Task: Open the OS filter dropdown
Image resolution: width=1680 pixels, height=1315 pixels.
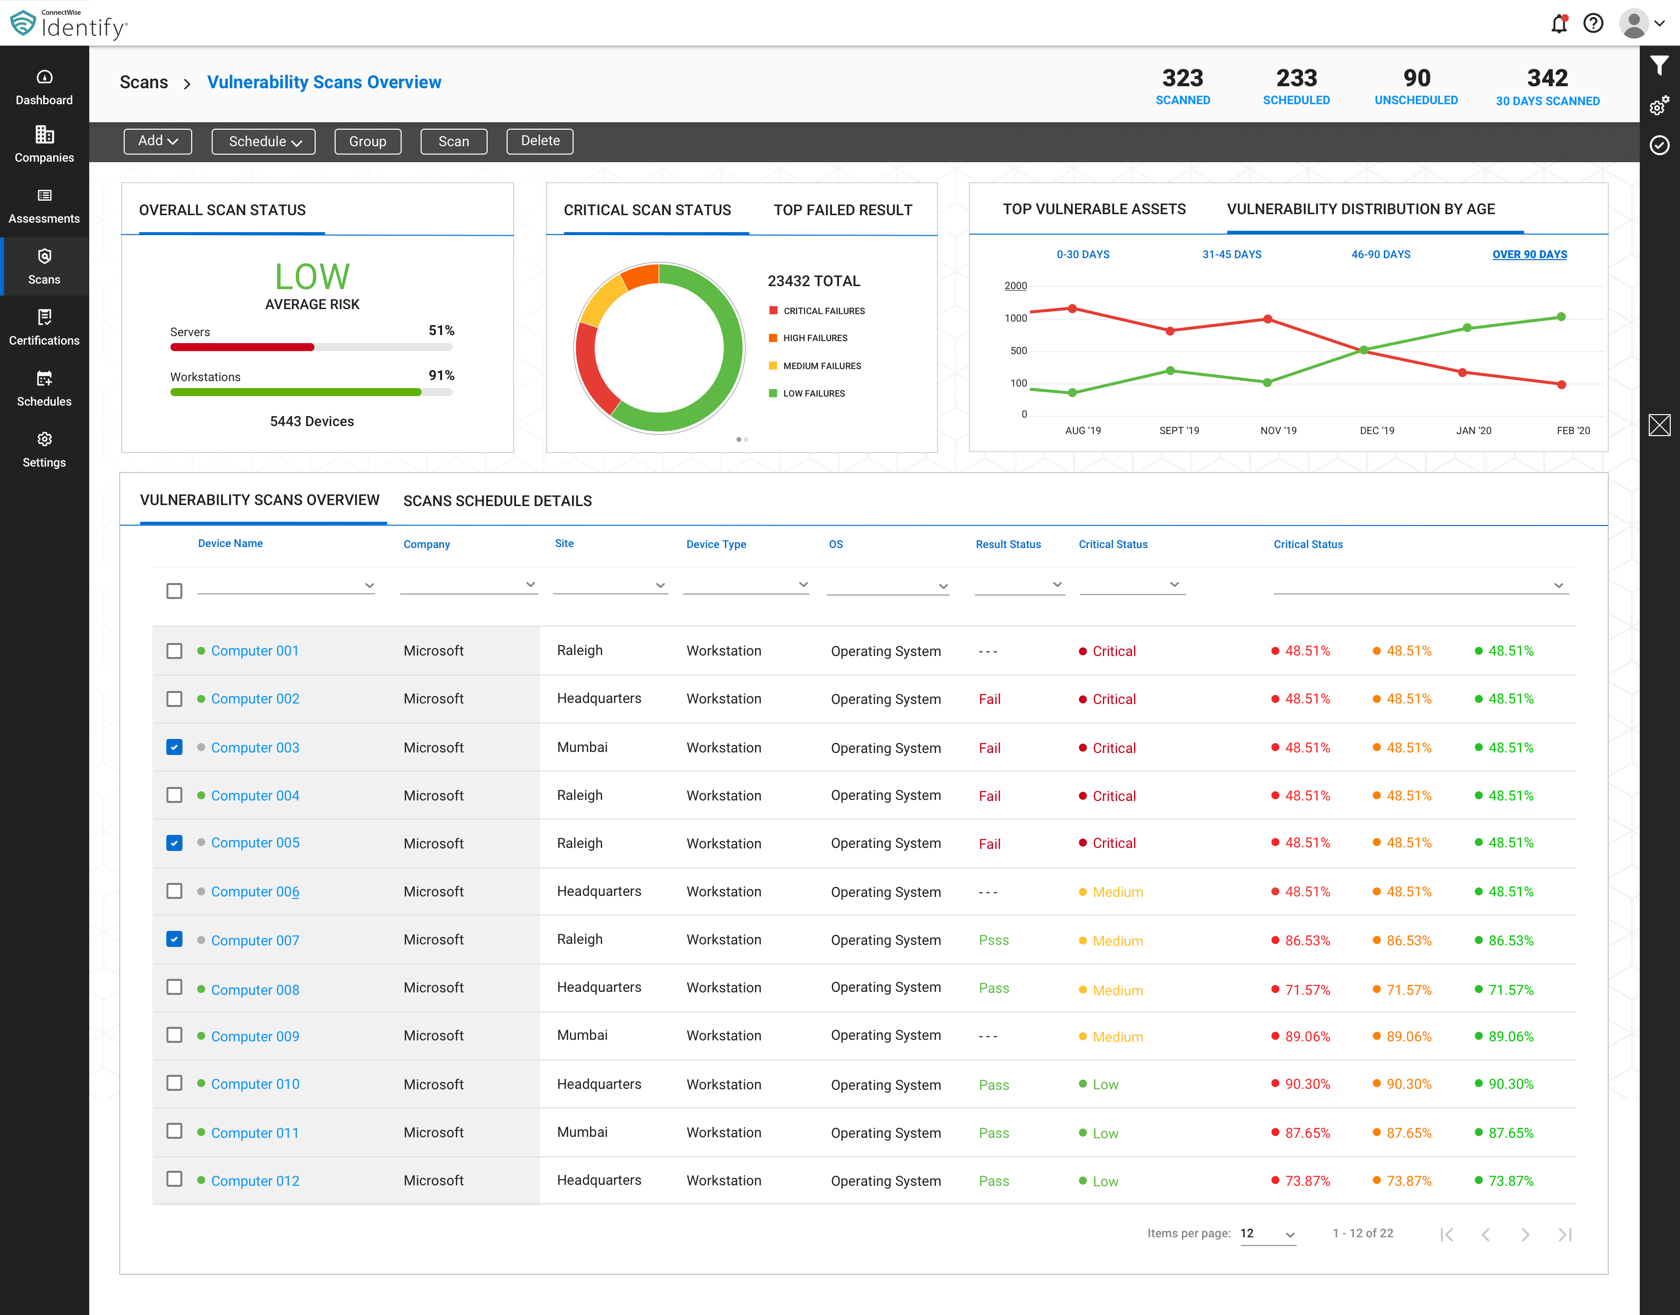Action: click(888, 585)
